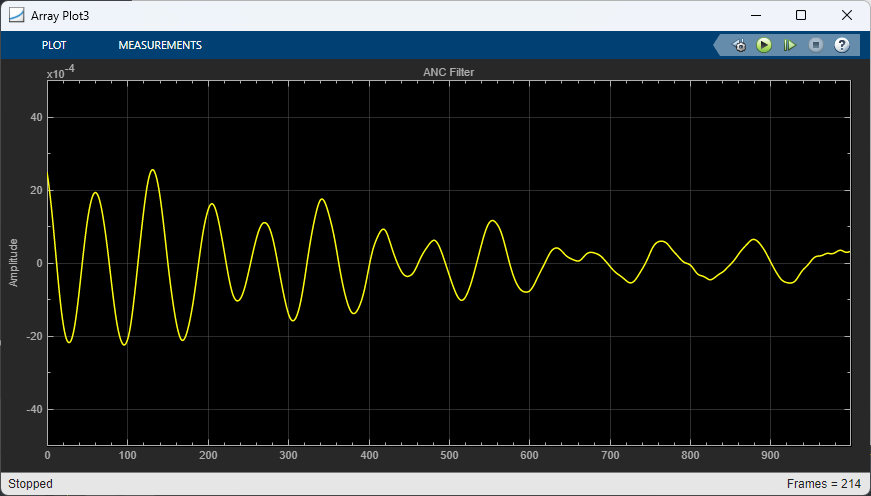
Task: Click the Frames = 214 status indicator
Action: tap(824, 484)
